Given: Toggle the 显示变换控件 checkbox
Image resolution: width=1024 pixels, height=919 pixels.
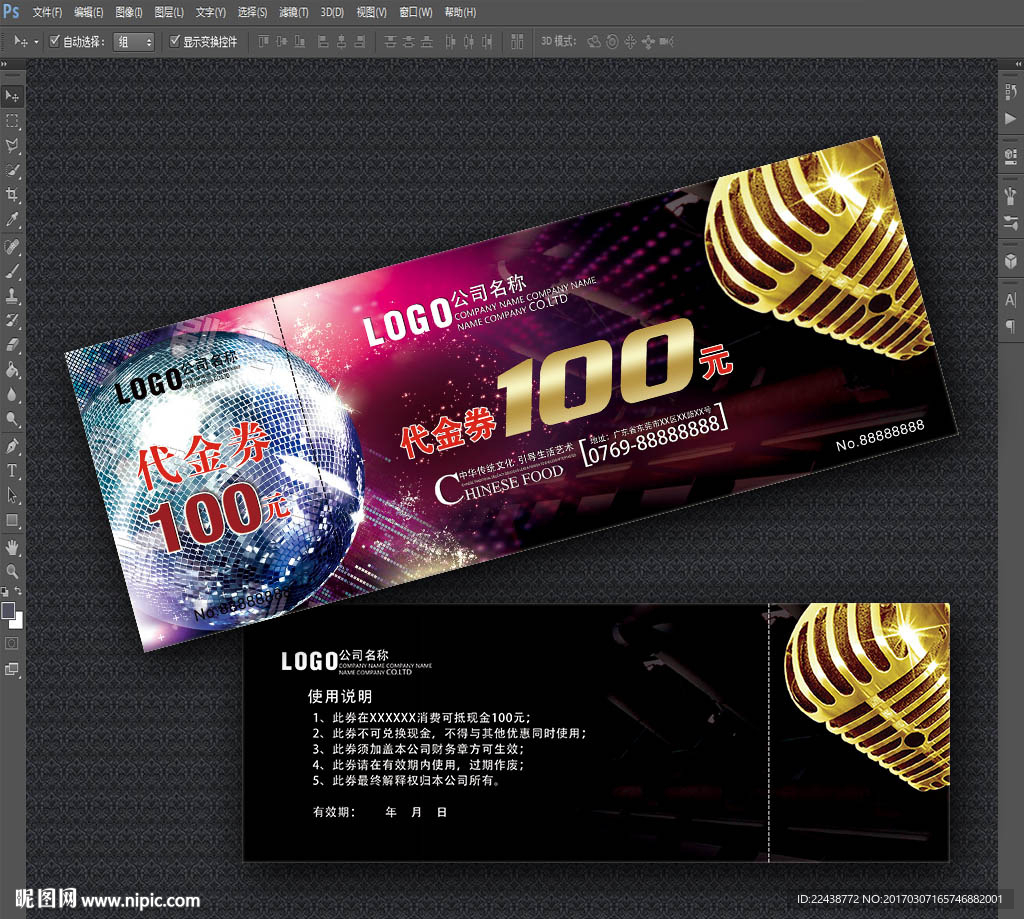Looking at the screenshot, I should coord(174,41).
